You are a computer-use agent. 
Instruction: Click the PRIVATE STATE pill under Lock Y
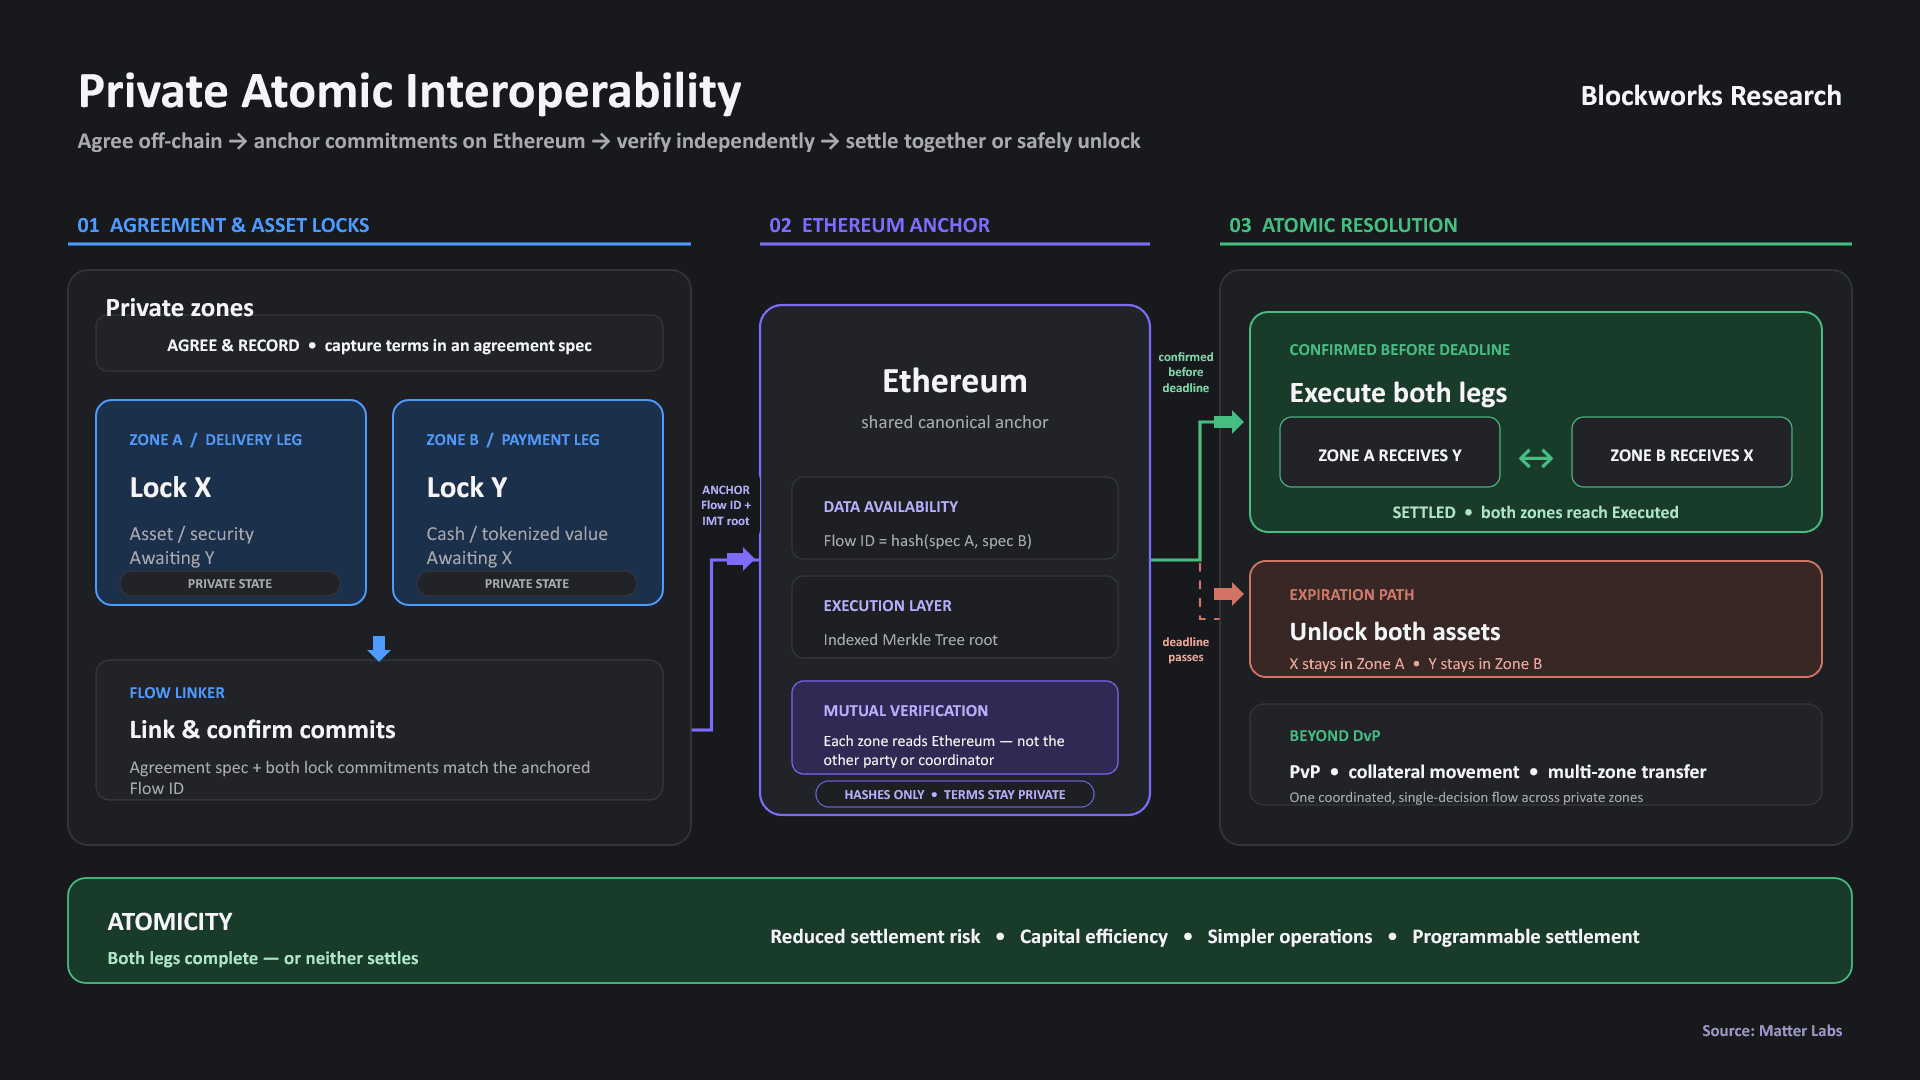click(527, 583)
